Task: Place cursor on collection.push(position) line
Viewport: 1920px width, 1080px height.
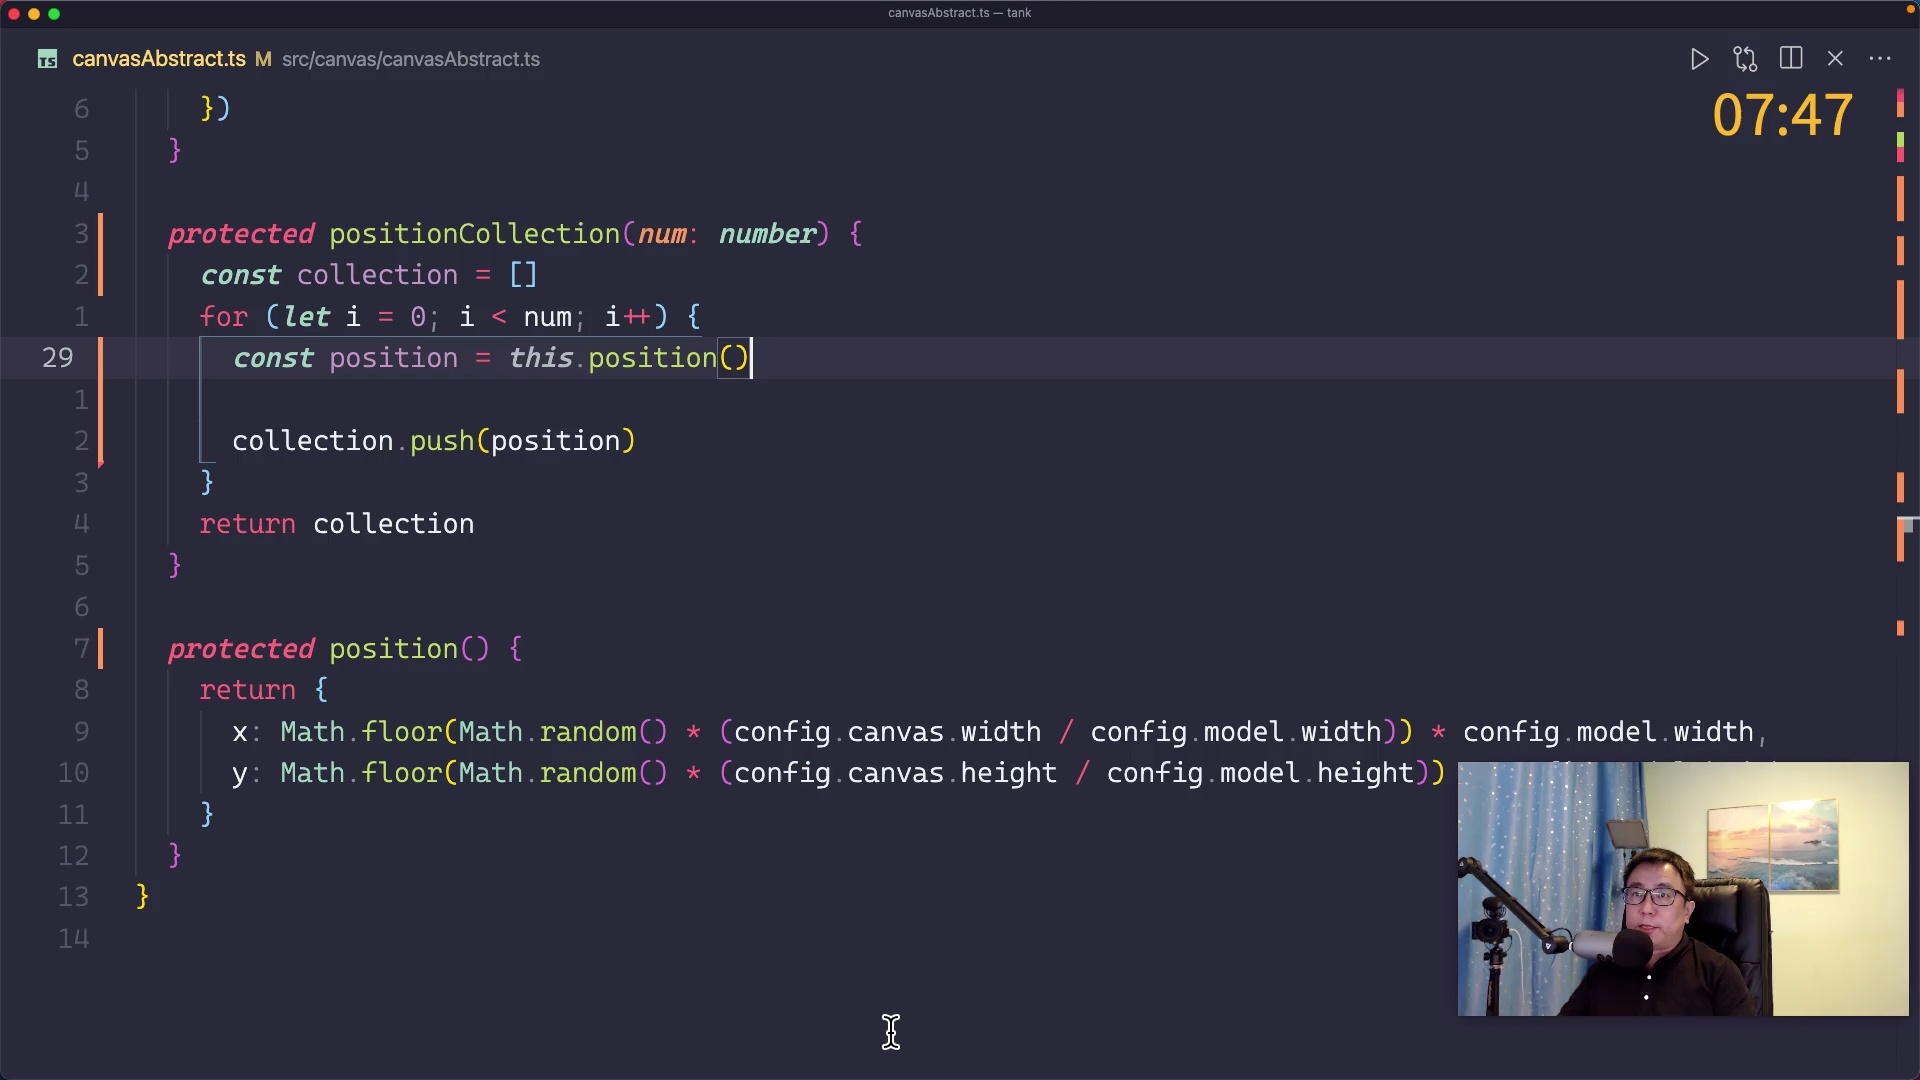Action: click(x=433, y=441)
